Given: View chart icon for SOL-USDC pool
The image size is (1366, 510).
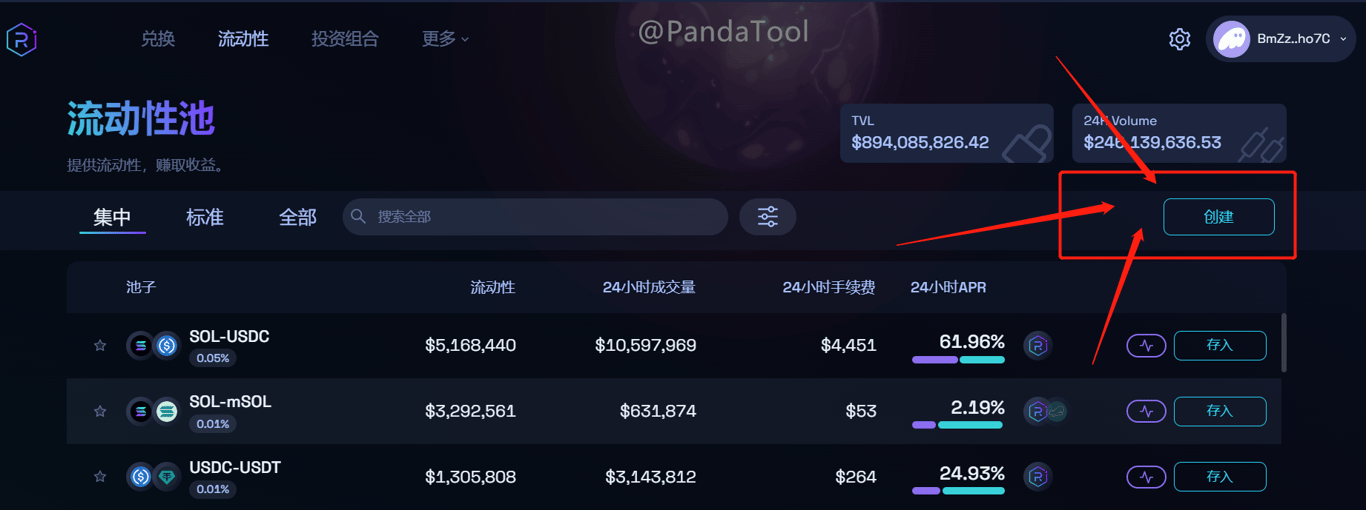Looking at the screenshot, I should 1146,345.
